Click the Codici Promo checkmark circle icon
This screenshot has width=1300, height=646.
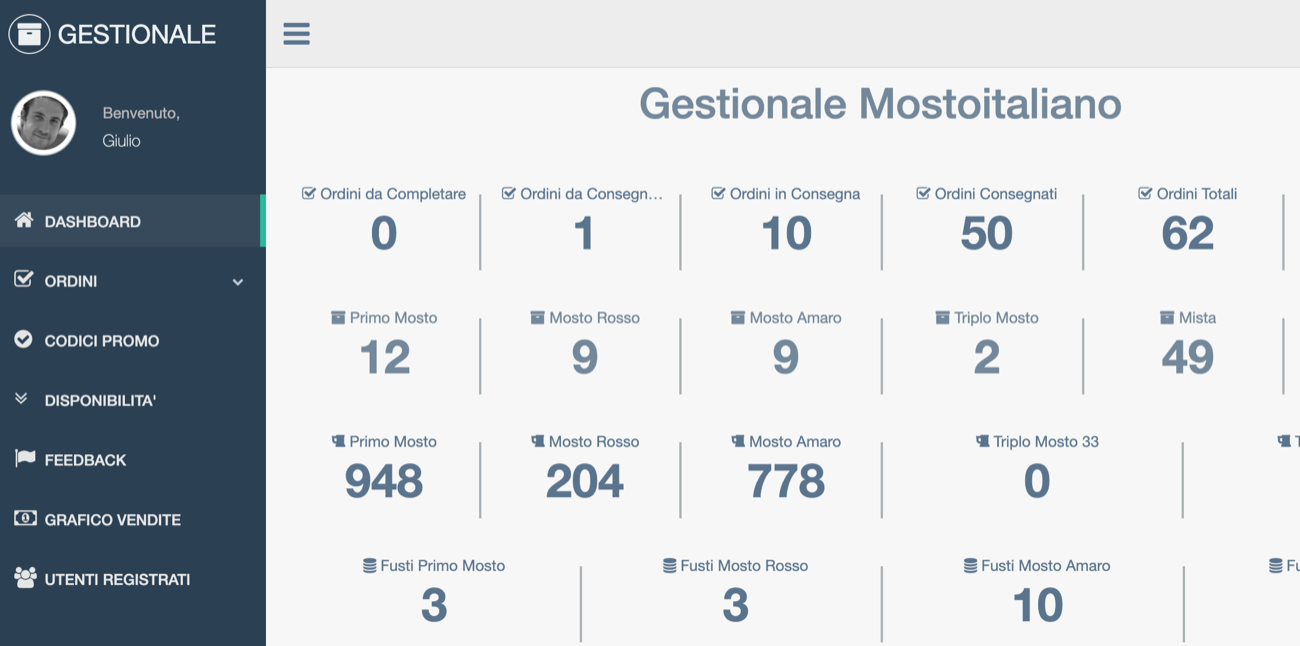tap(23, 340)
